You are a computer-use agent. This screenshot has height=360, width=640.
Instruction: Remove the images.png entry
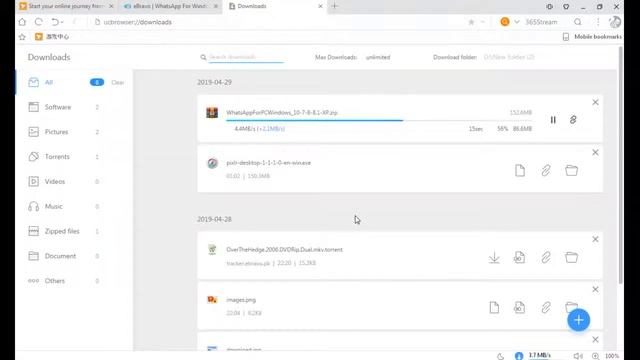pyautogui.click(x=596, y=290)
